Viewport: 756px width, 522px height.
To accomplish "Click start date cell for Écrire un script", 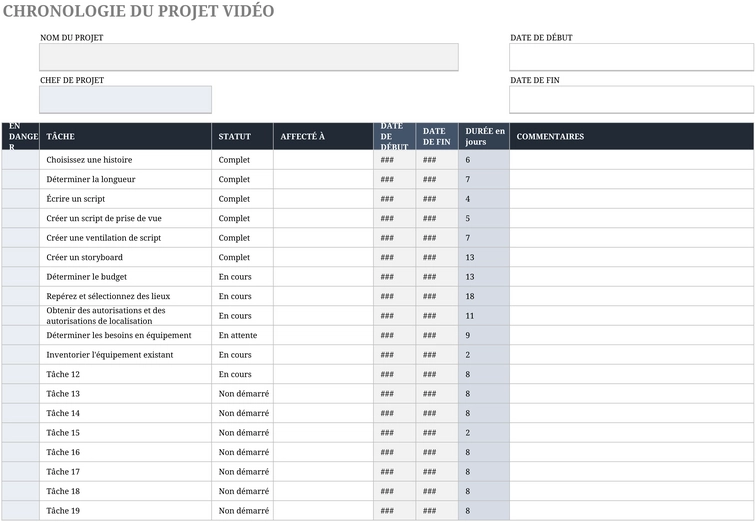I will click(x=394, y=199).
